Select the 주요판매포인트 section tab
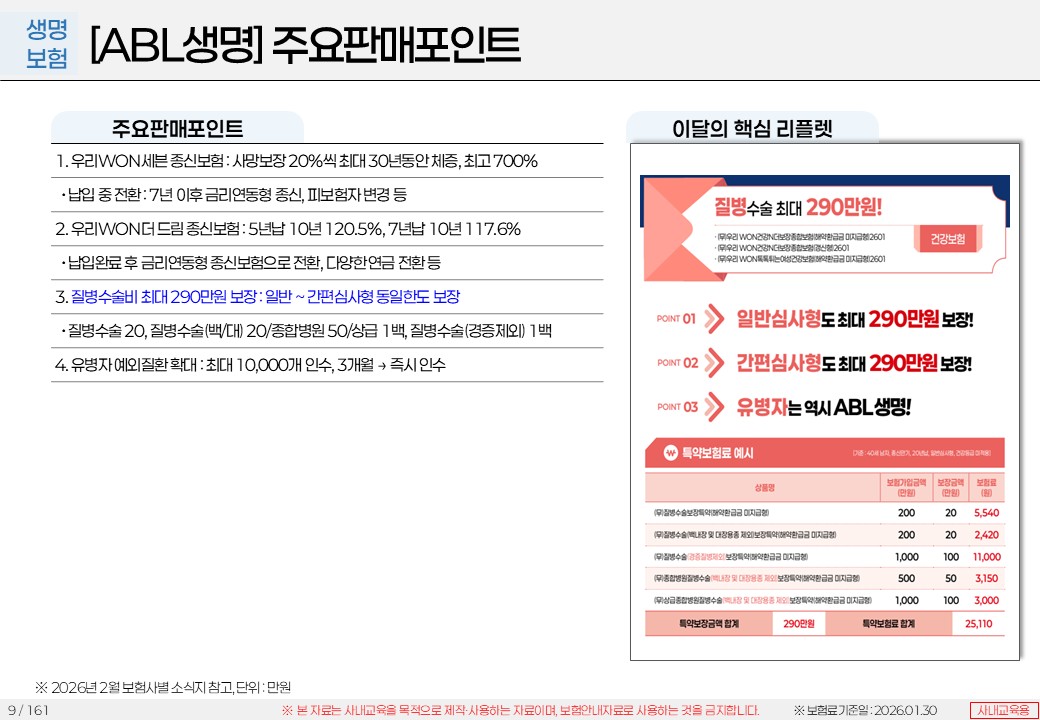This screenshot has width=1040, height=720. coord(177,129)
